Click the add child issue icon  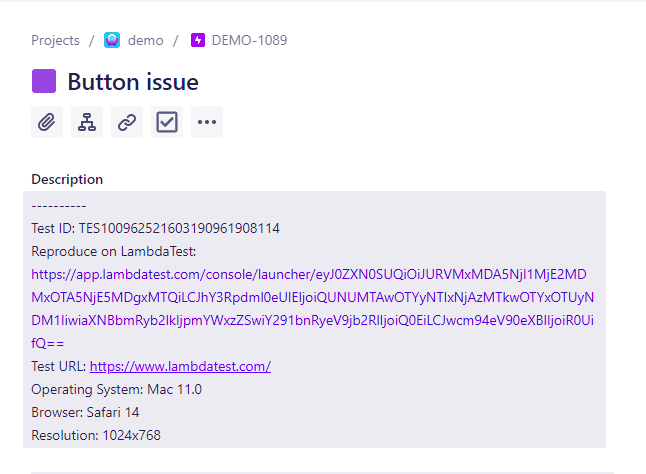[x=87, y=122]
